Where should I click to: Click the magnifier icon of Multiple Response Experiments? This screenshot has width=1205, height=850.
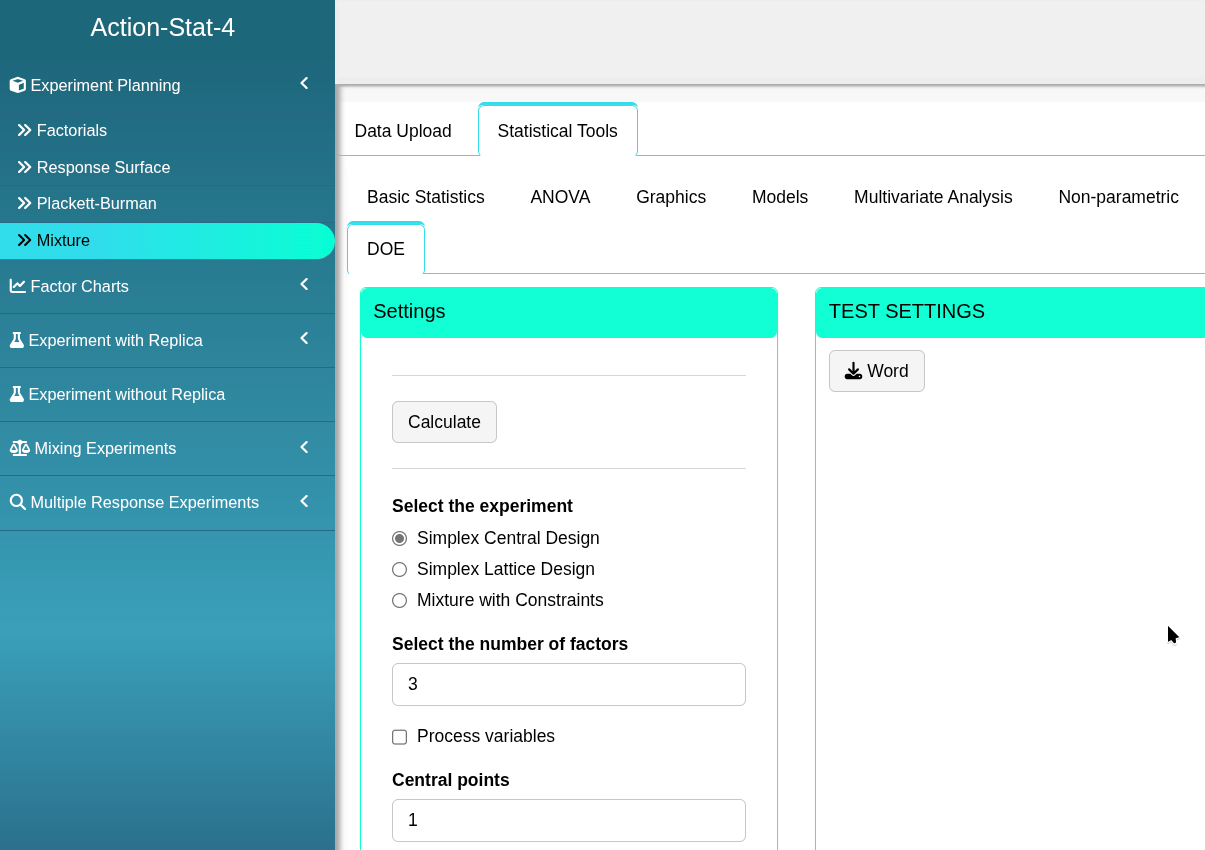coord(18,502)
